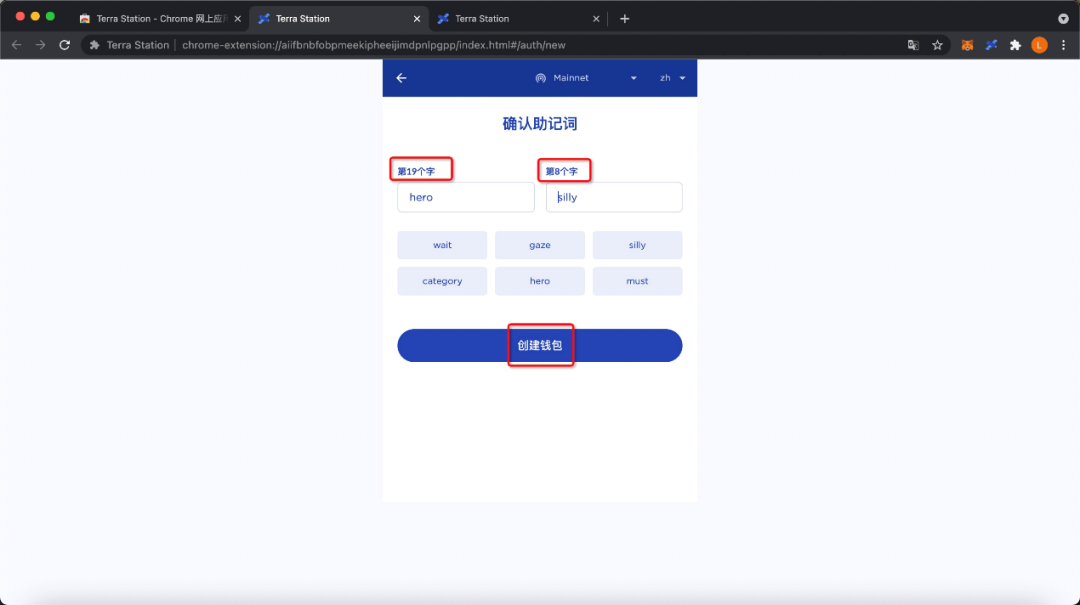This screenshot has width=1080, height=605.
Task: Open the zh language dropdown
Action: (x=673, y=78)
